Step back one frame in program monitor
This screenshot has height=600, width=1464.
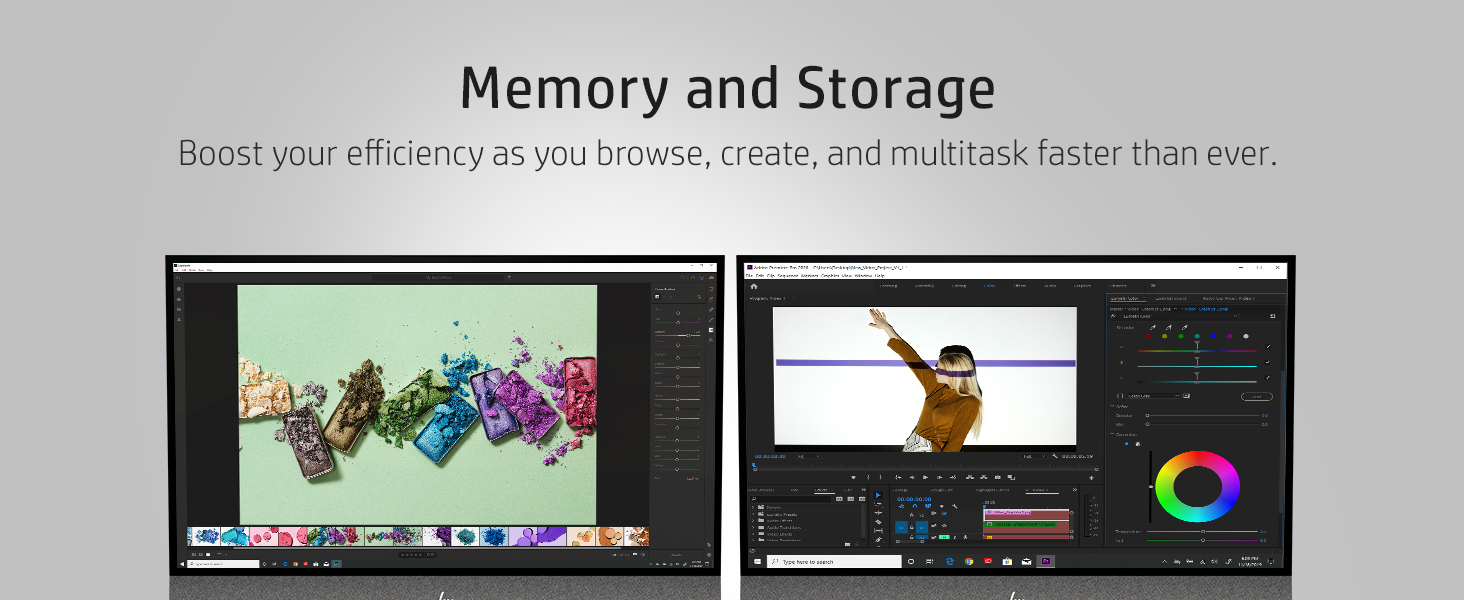coord(912,477)
